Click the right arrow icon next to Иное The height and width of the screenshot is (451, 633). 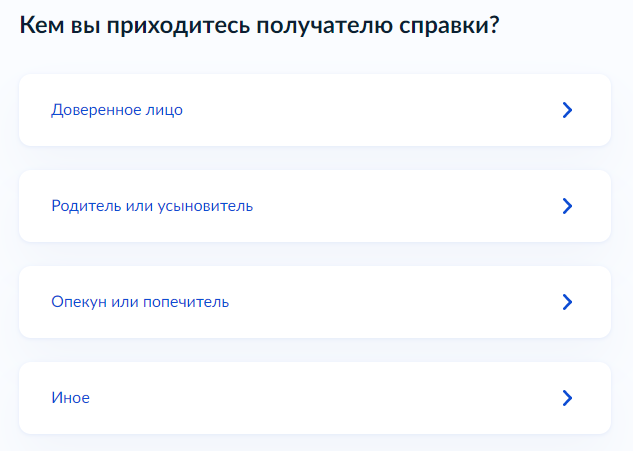click(x=567, y=398)
